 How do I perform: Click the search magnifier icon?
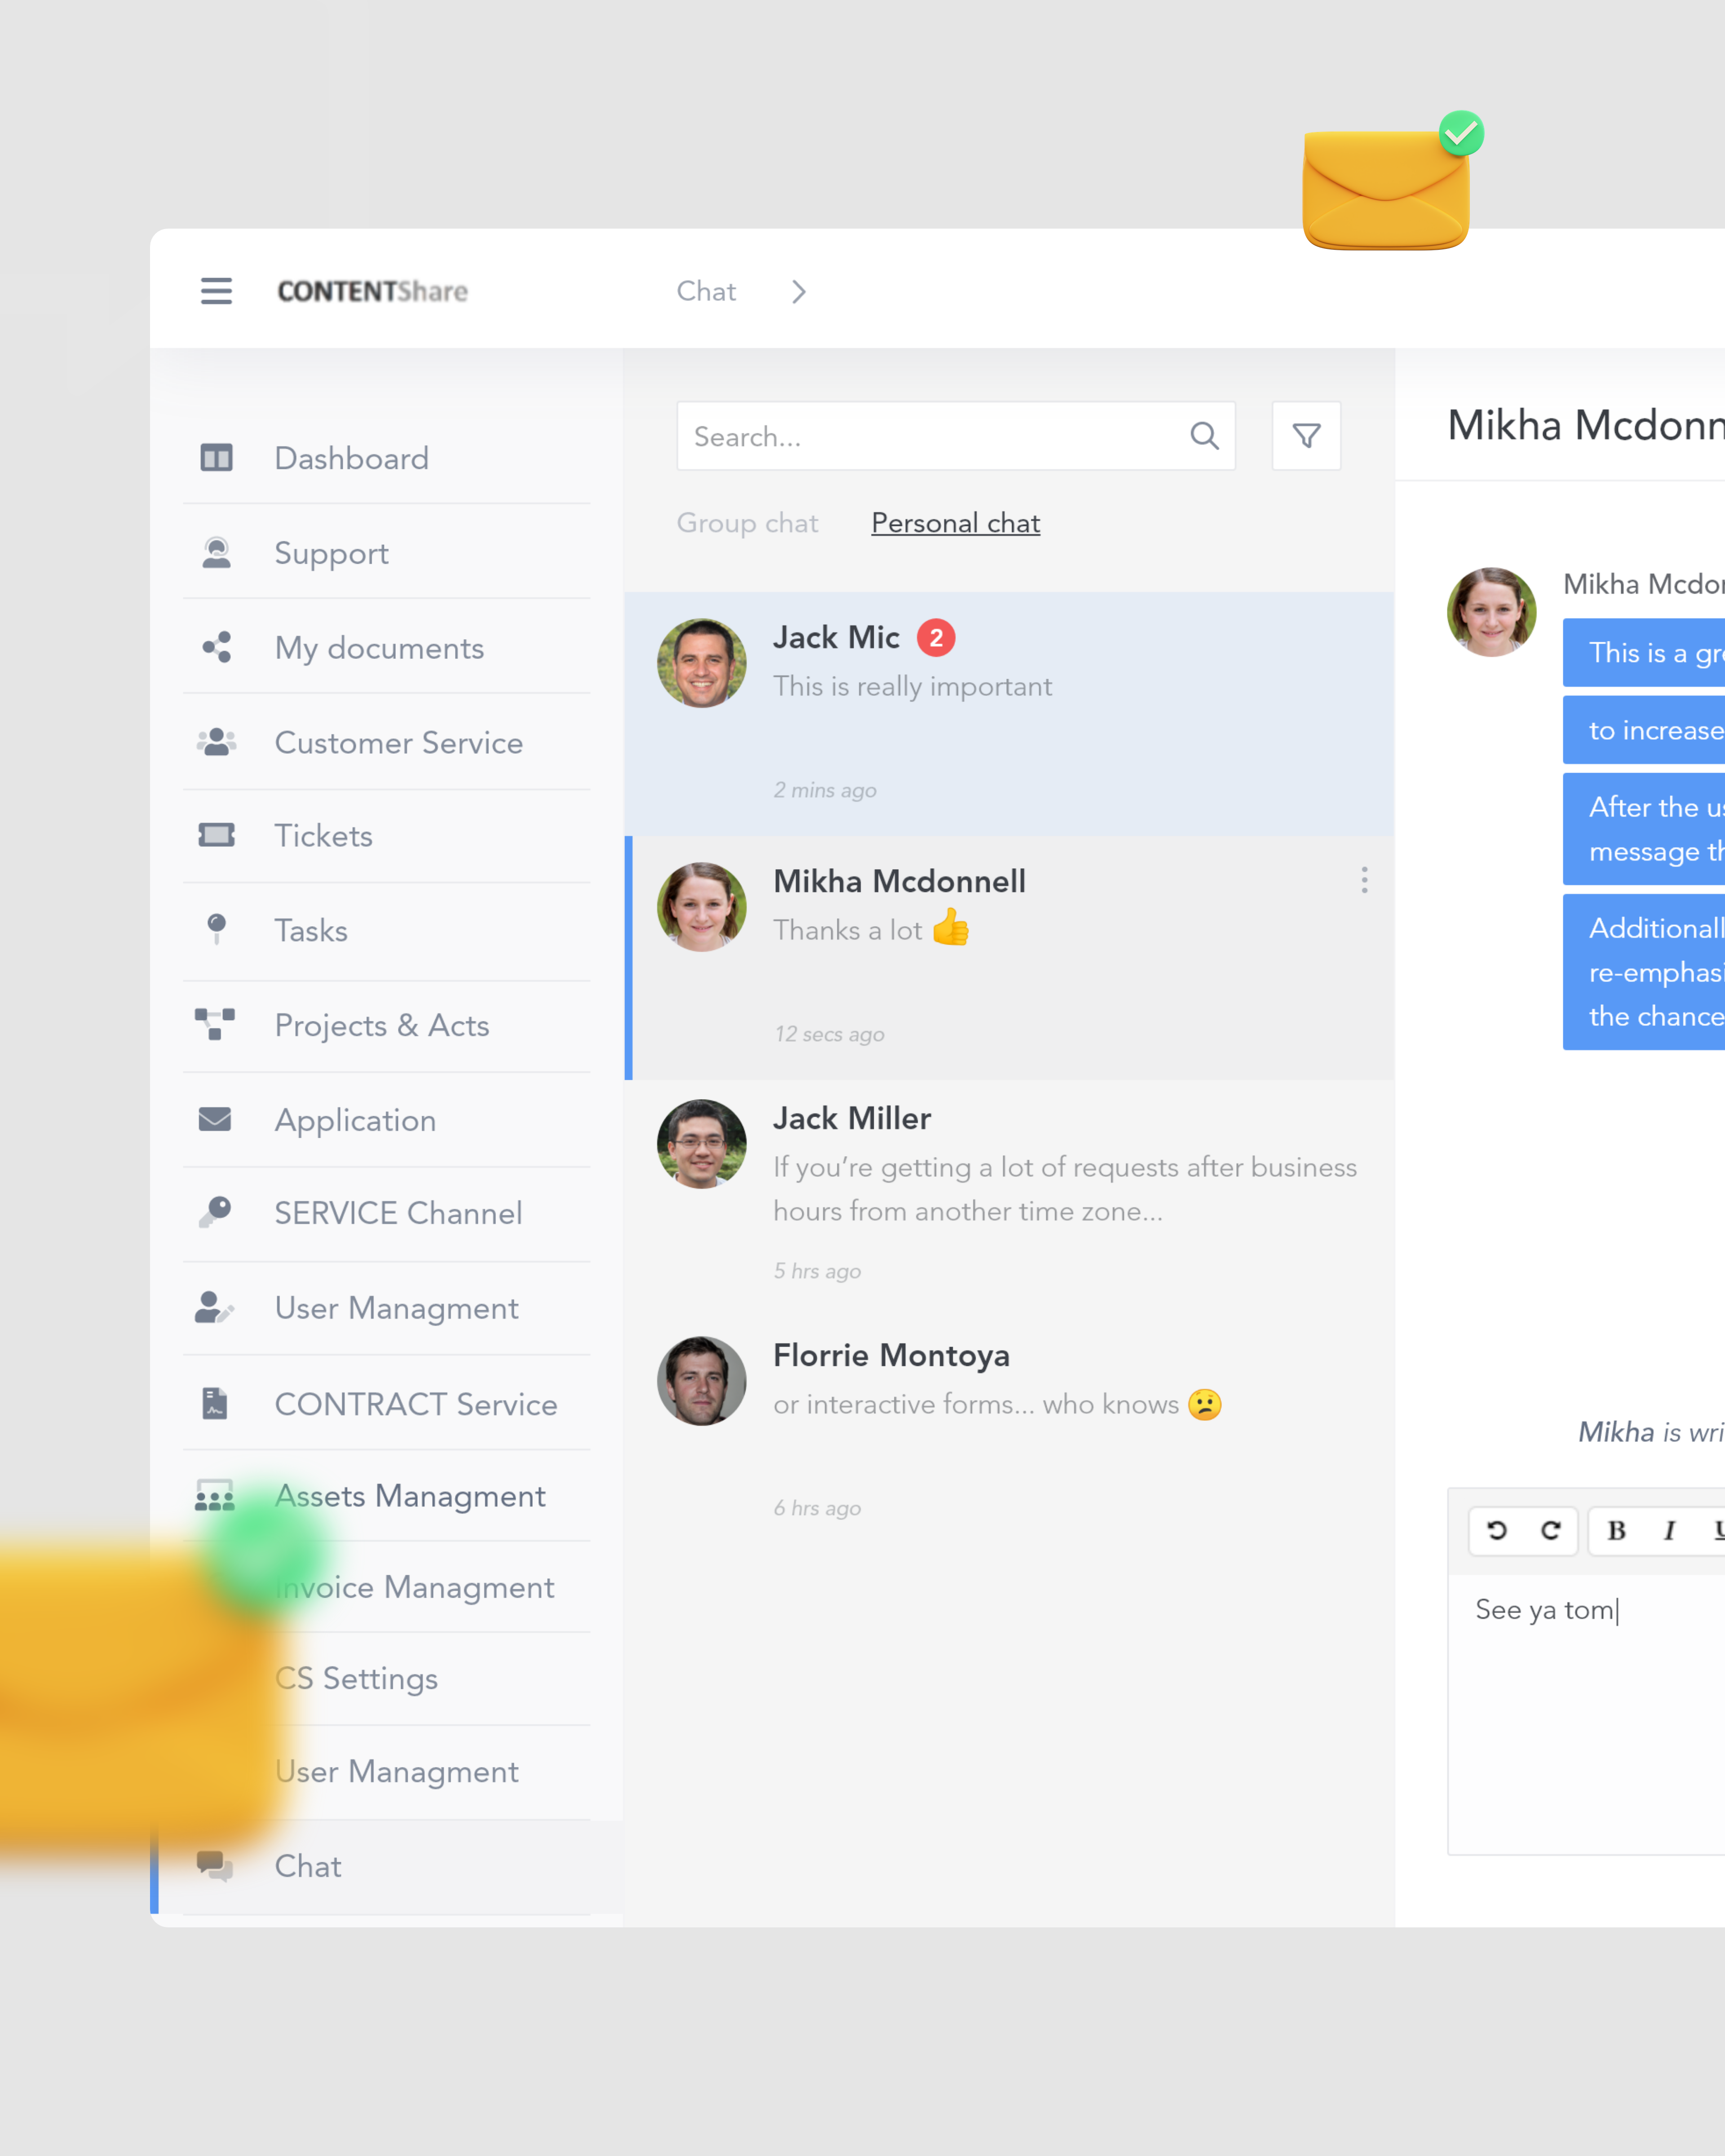pyautogui.click(x=1204, y=436)
